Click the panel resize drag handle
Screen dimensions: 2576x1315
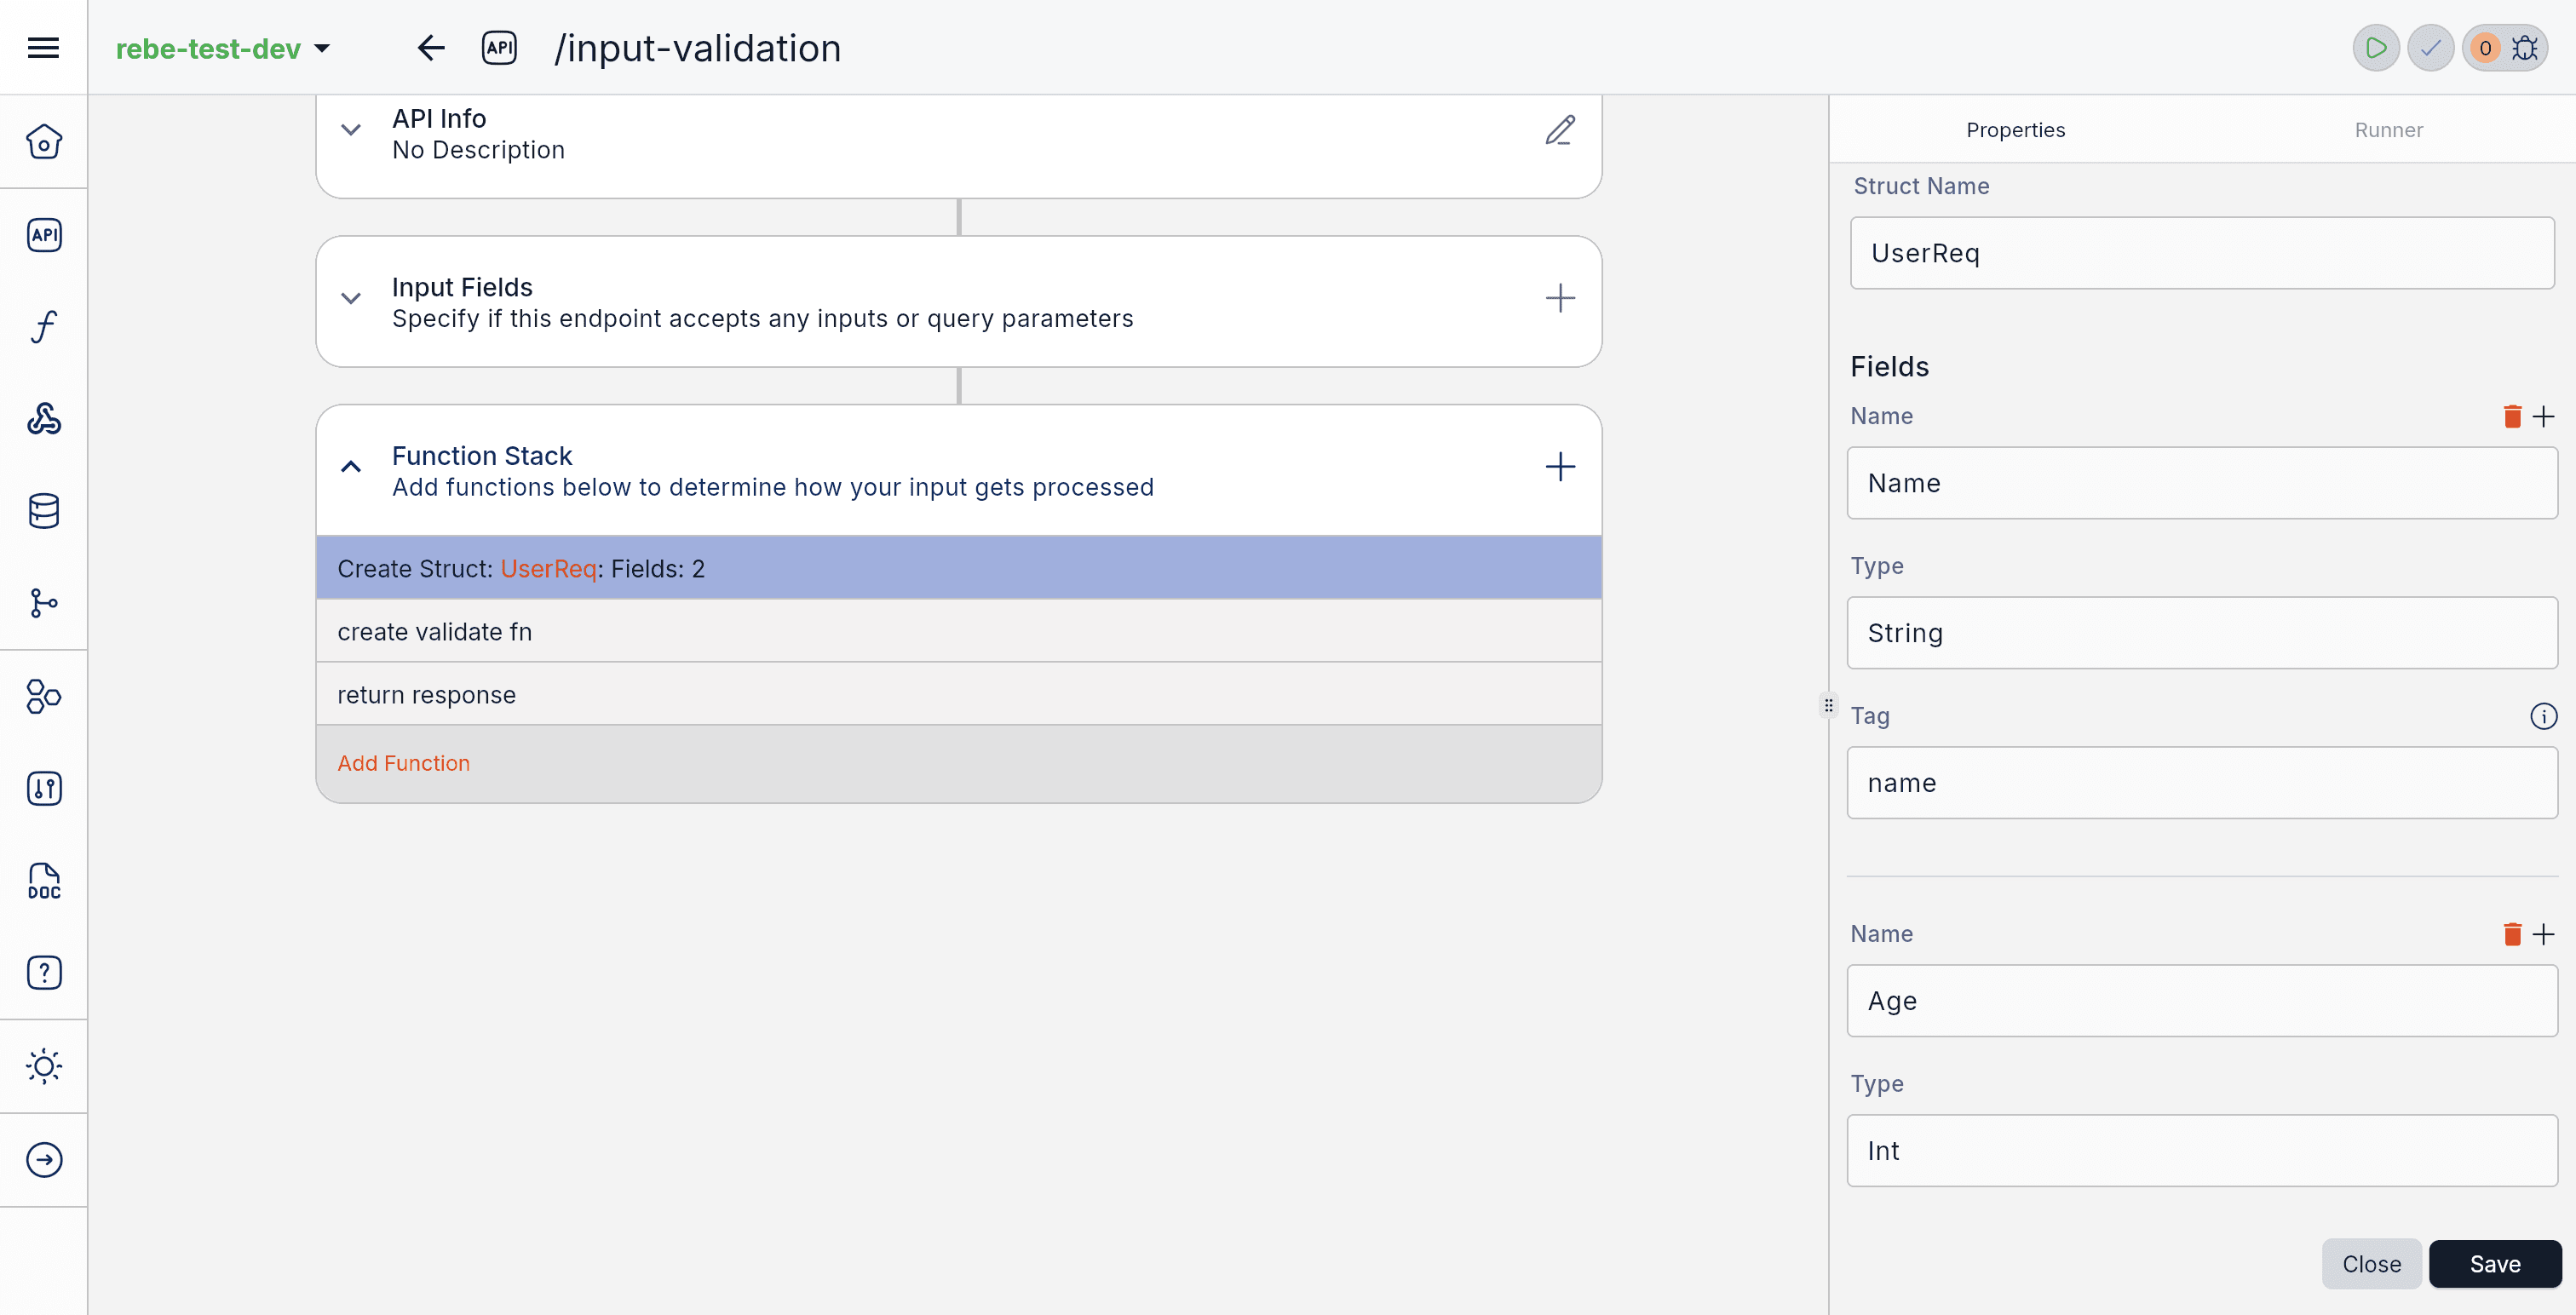pos(1828,705)
